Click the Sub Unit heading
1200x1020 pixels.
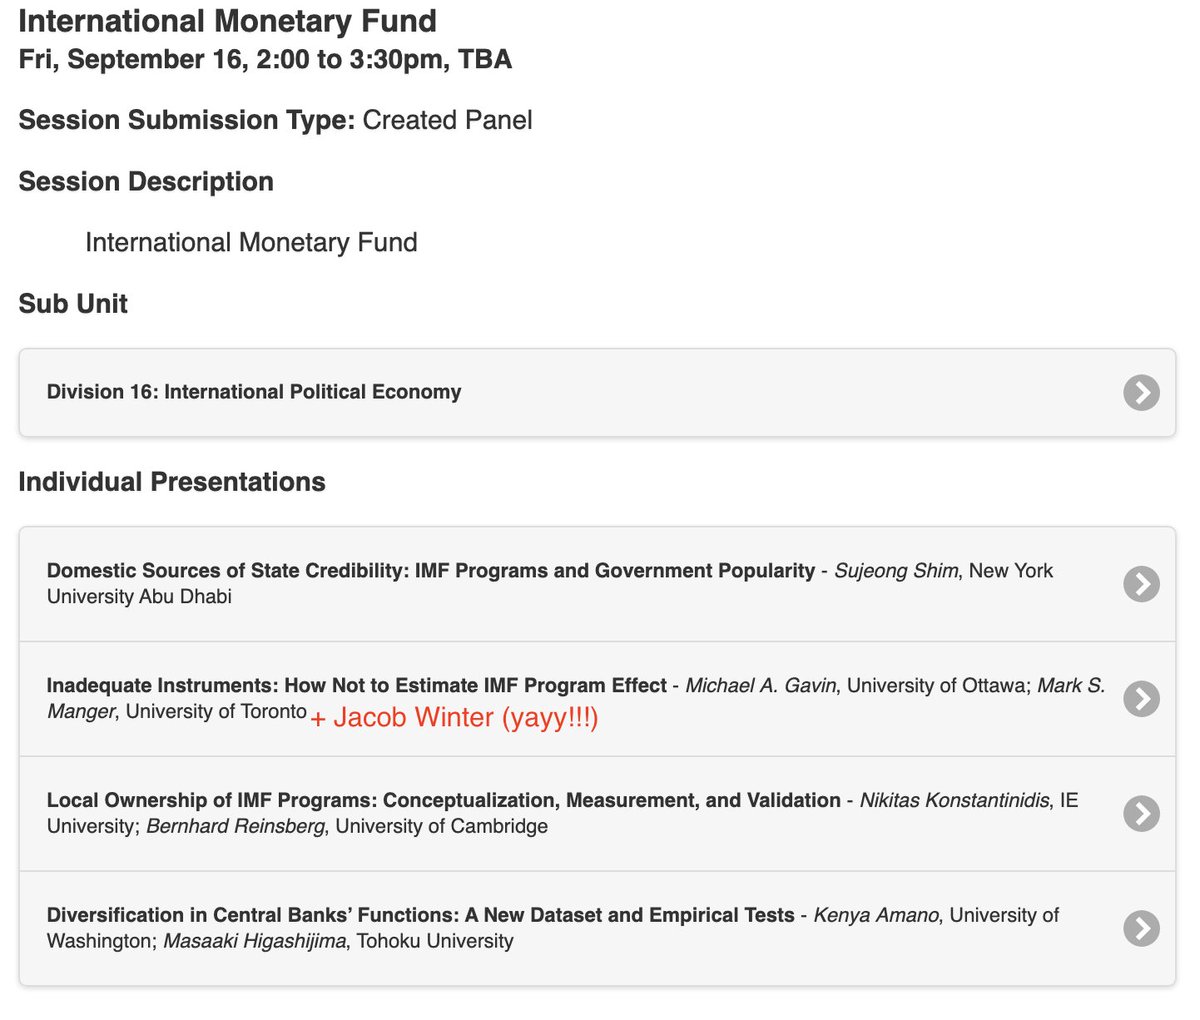(73, 304)
